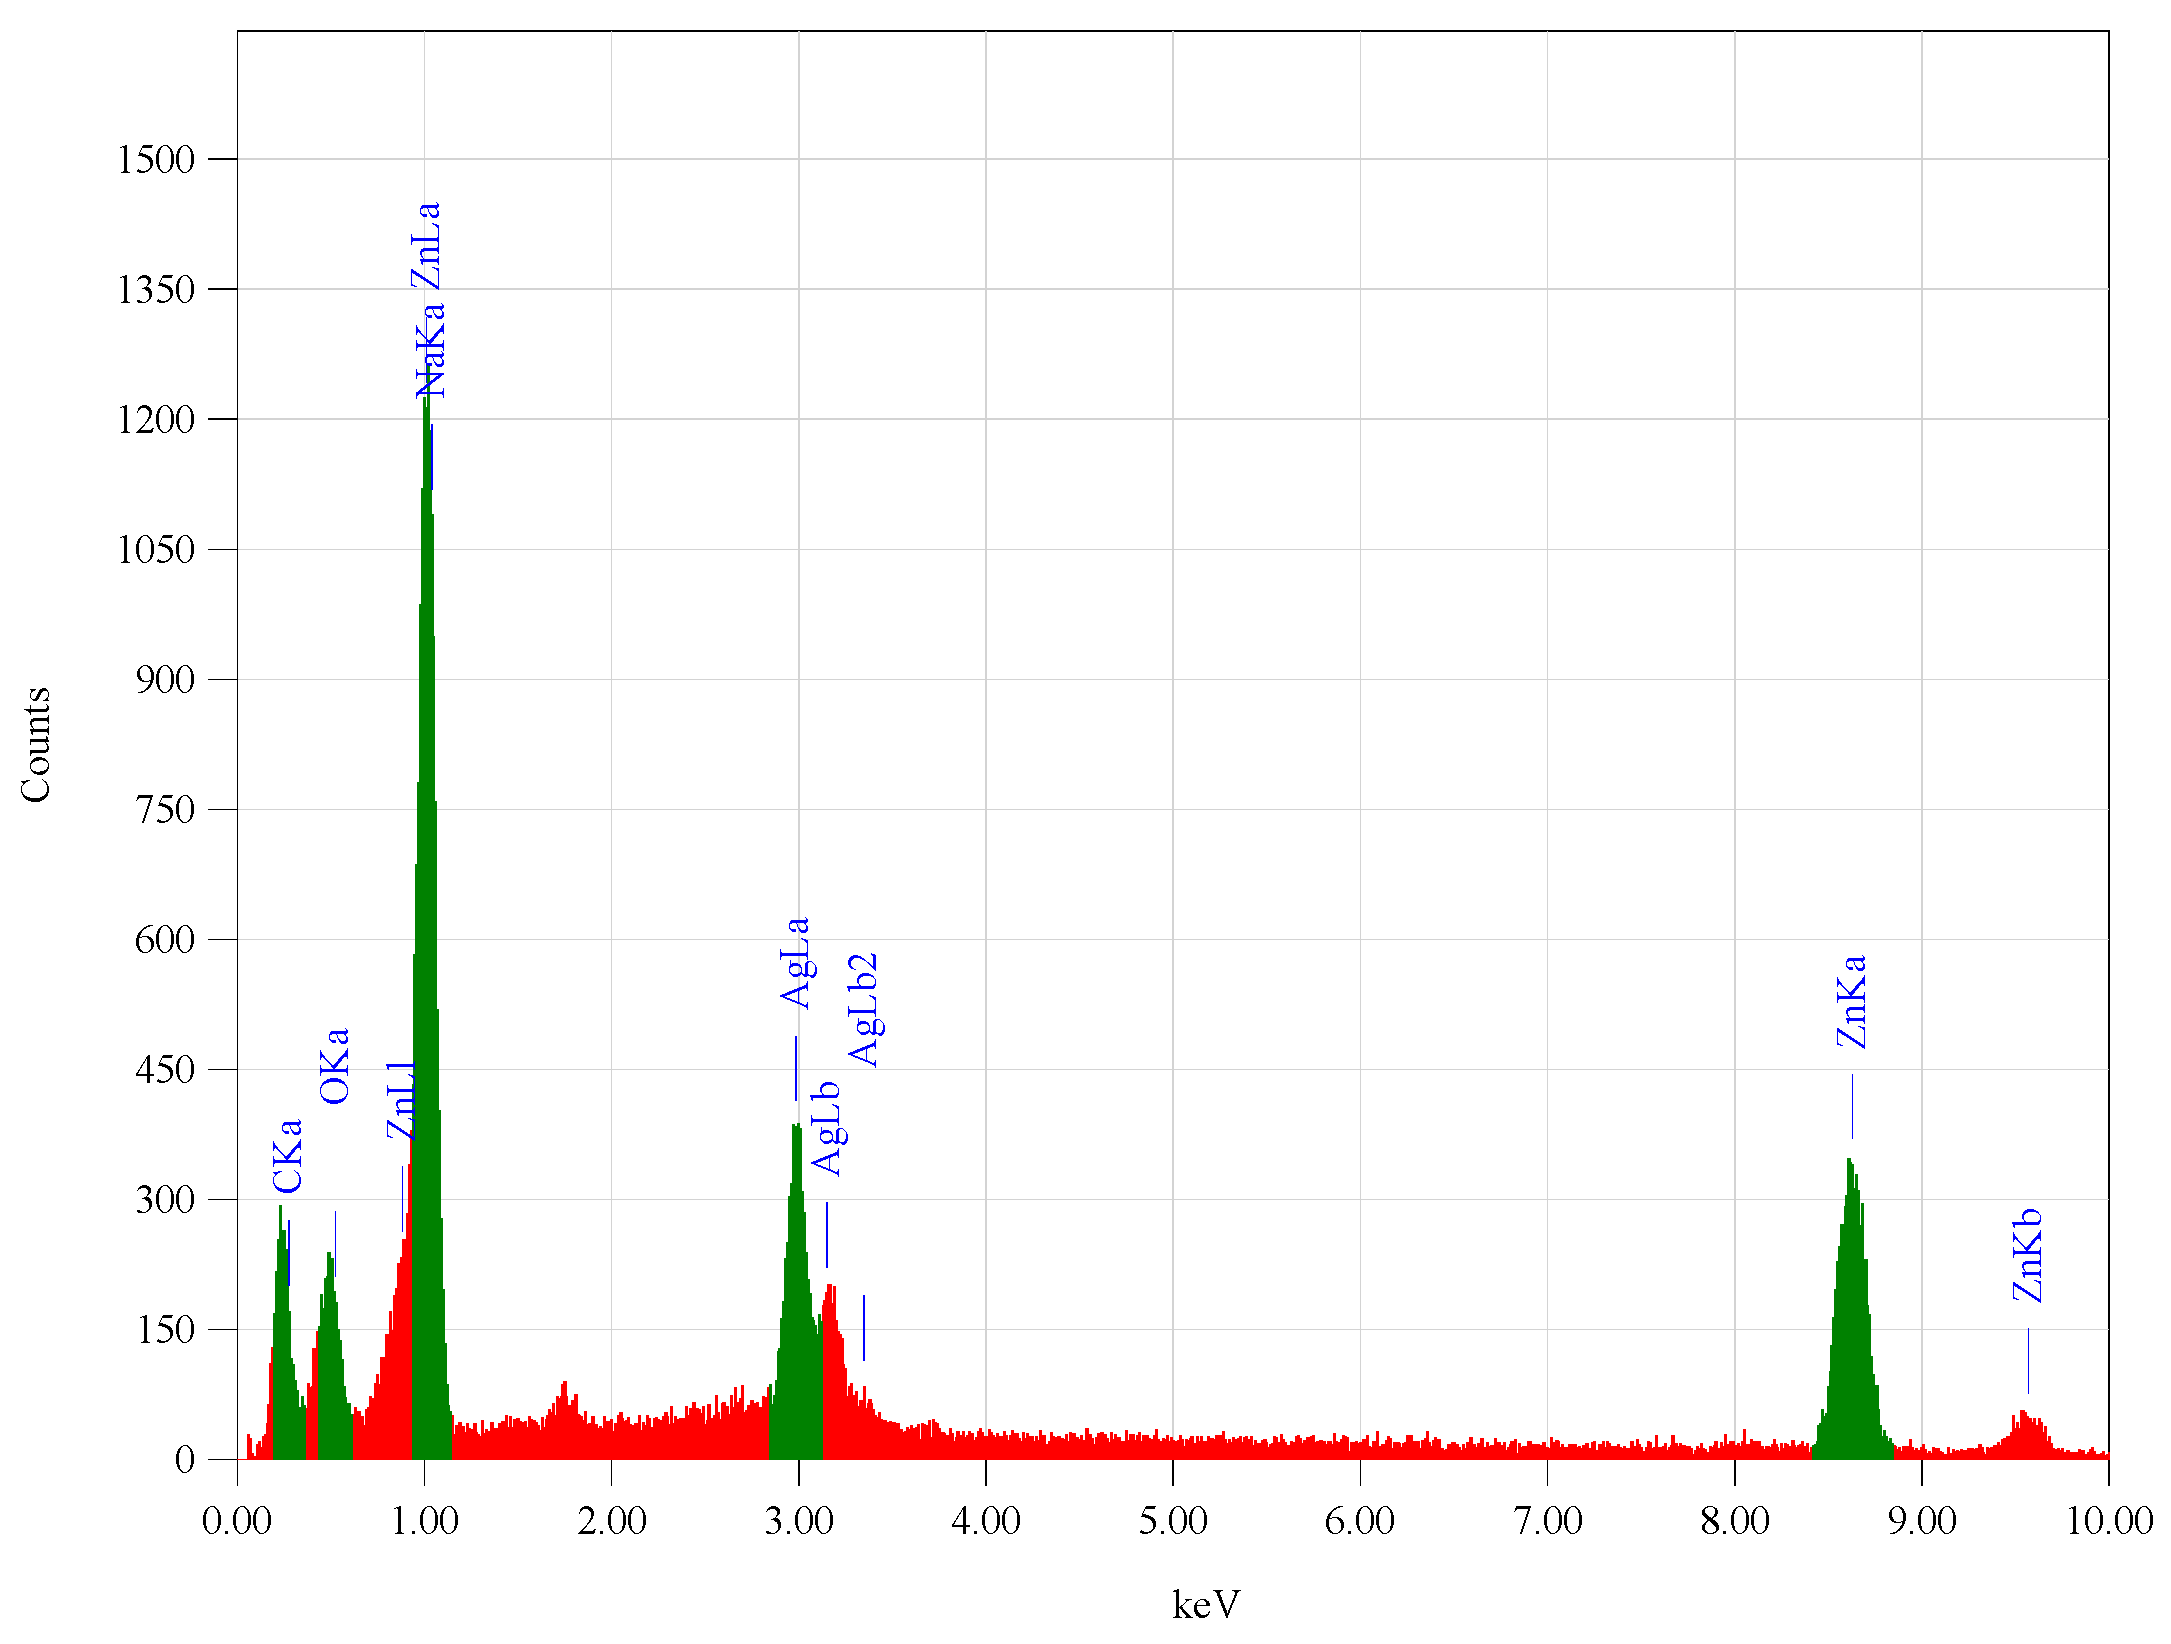Click the green silver La peak near 3.00 keV
The height and width of the screenshot is (1644, 2171).
click(797, 1300)
